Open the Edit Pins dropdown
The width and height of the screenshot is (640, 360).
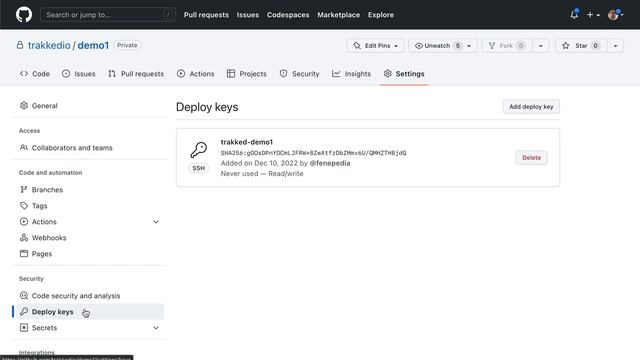coord(376,46)
